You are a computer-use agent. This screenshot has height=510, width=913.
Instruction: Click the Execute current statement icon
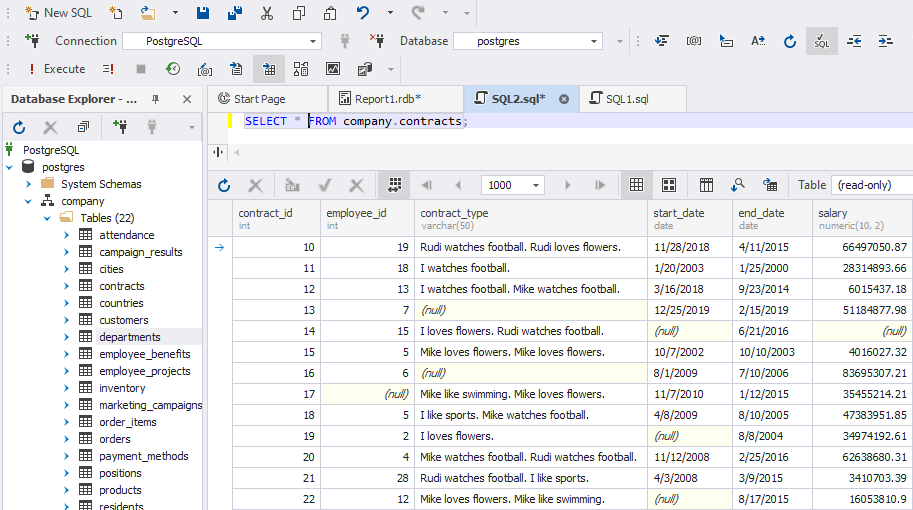pos(108,69)
